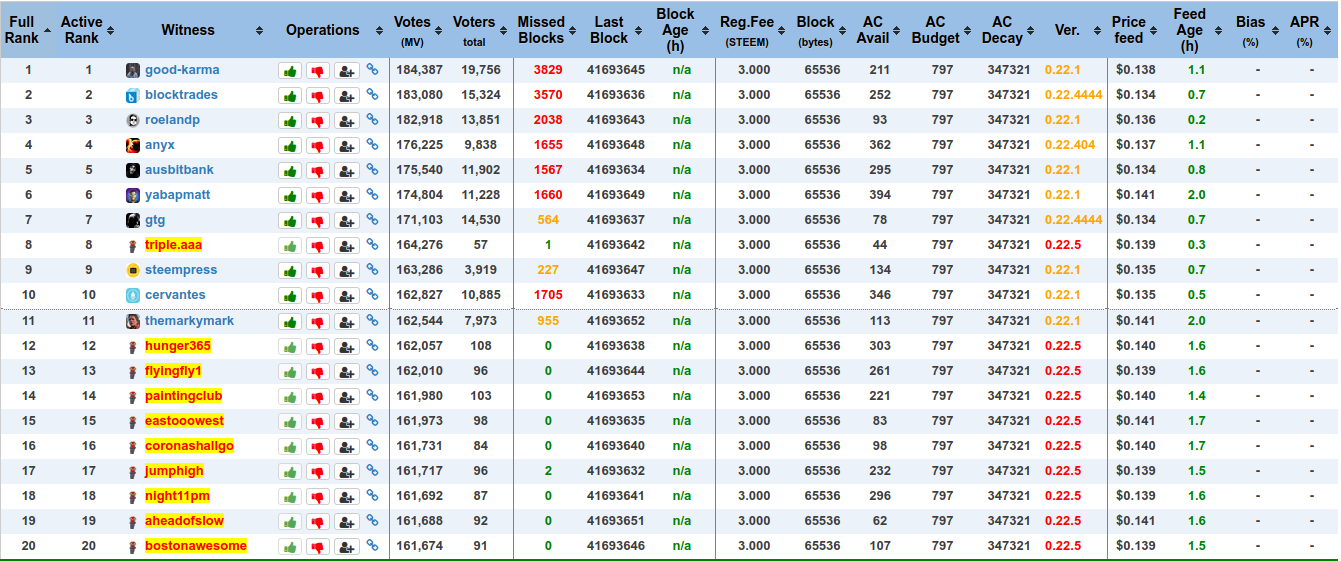Viewport: 1341px width, 561px height.
Task: Sort by Votes (MV) header
Action: [x=418, y=30]
